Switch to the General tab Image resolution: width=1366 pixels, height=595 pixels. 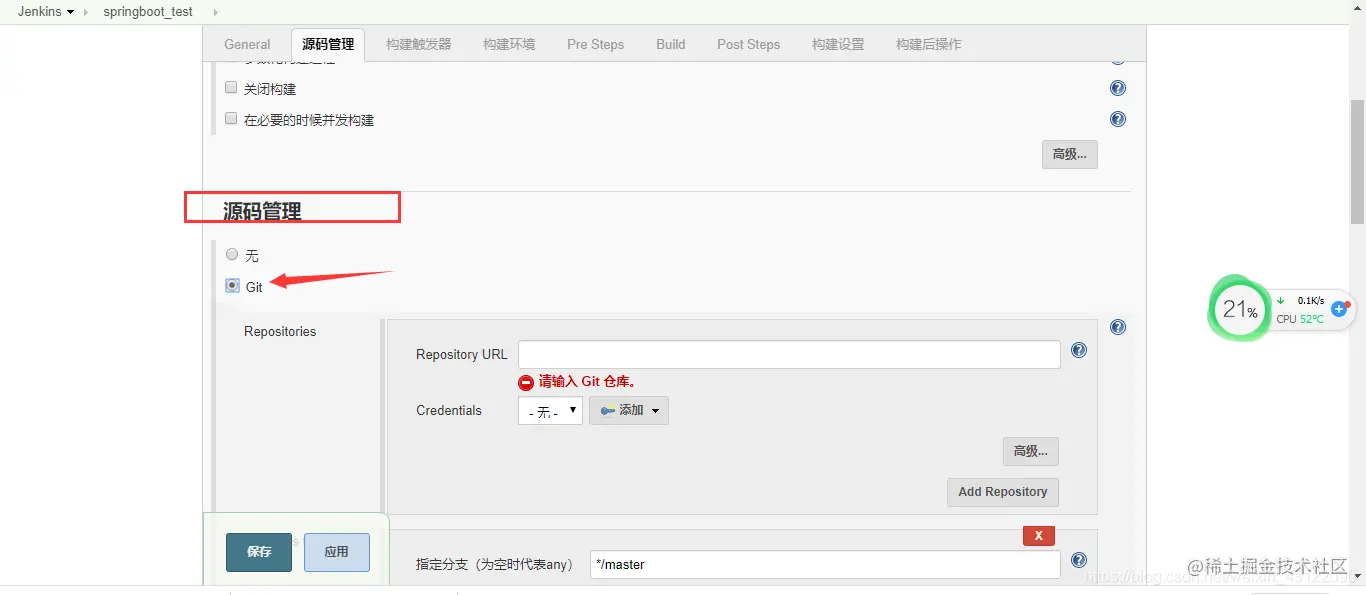(x=247, y=44)
